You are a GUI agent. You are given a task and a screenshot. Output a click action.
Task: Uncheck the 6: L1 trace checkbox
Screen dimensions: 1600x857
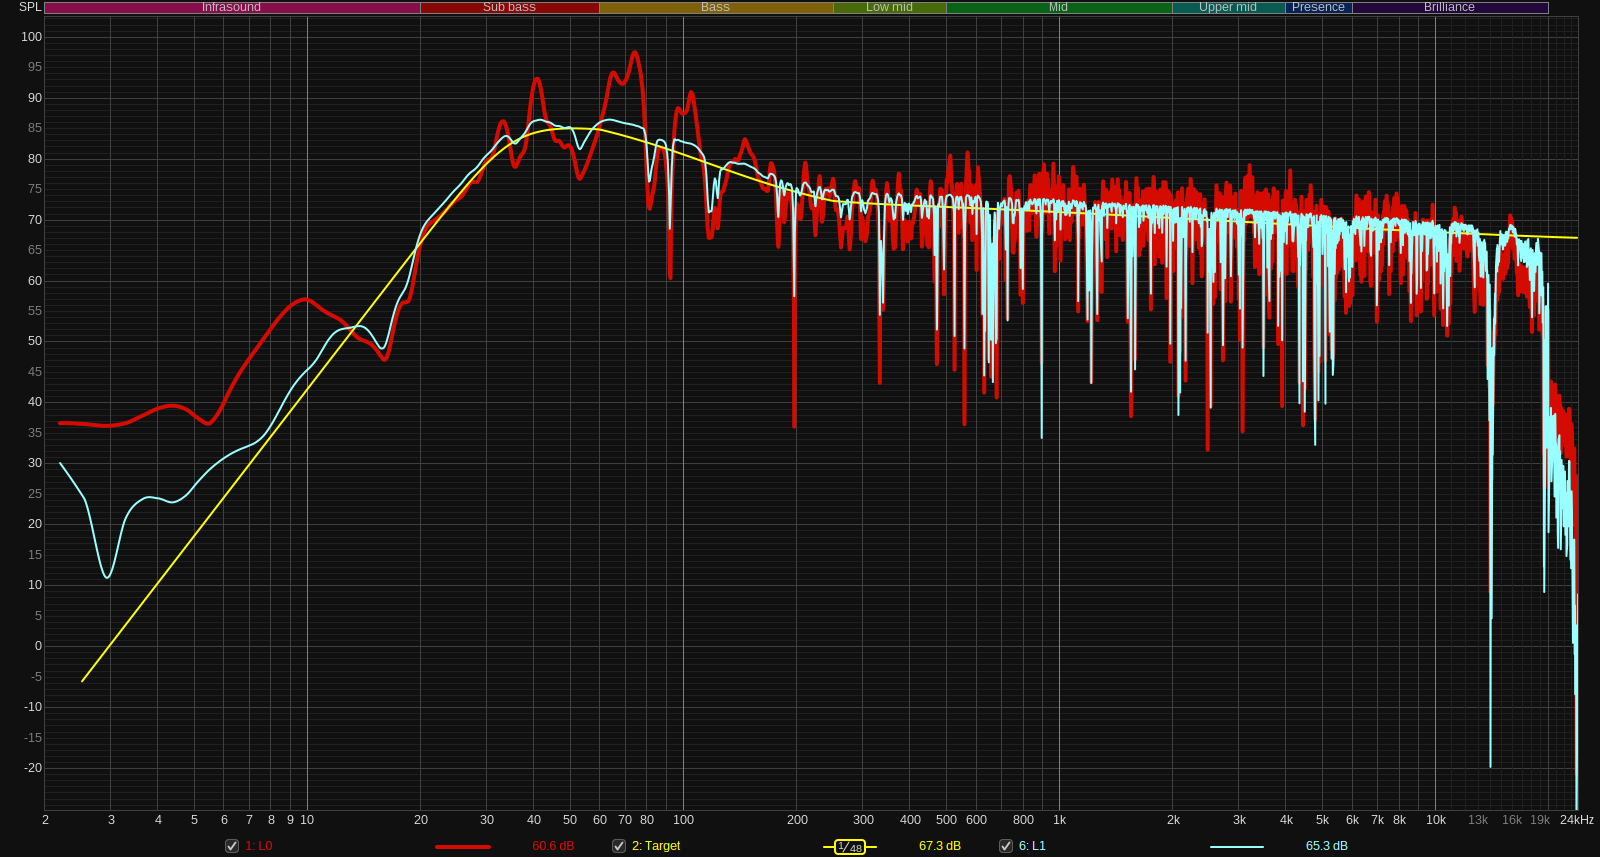[1006, 846]
